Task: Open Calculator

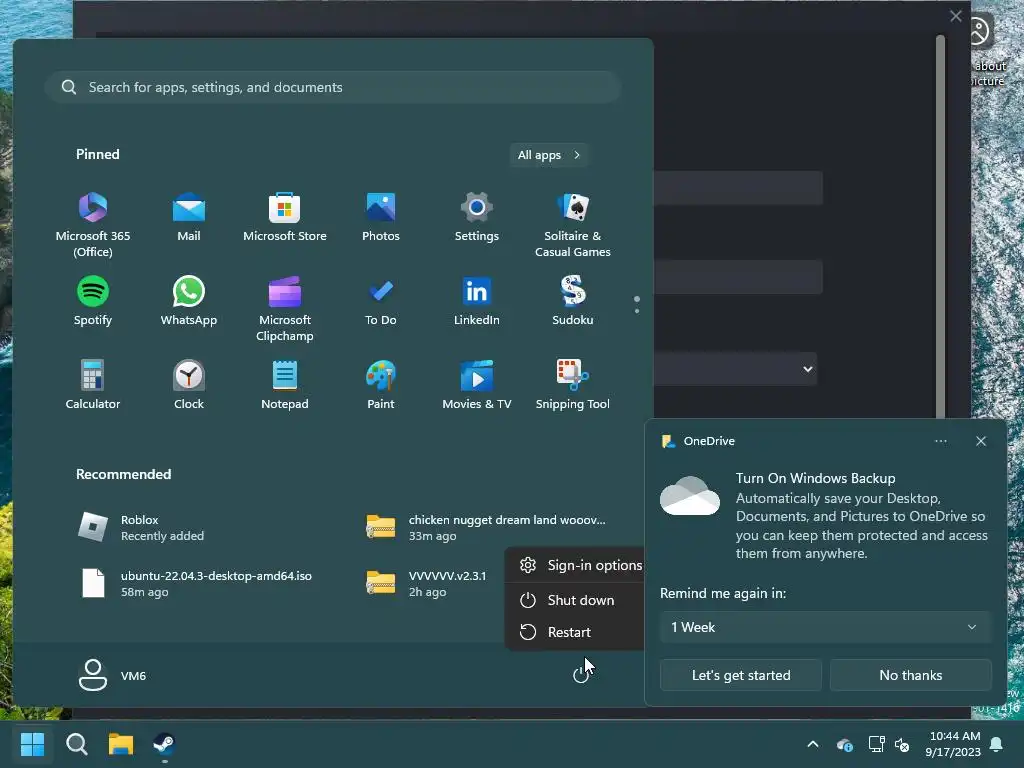Action: pos(93,385)
